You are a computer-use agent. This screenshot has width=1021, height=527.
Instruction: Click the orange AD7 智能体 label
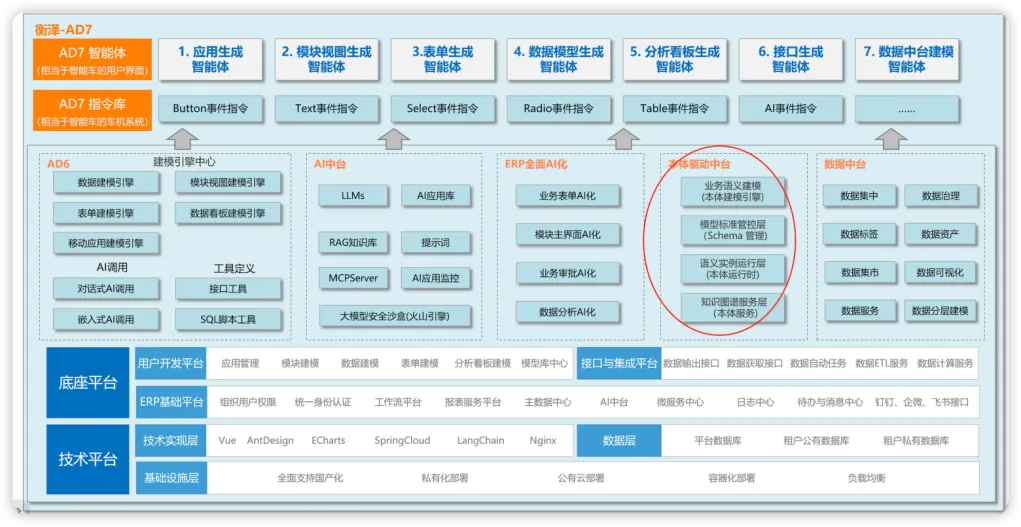[92, 59]
